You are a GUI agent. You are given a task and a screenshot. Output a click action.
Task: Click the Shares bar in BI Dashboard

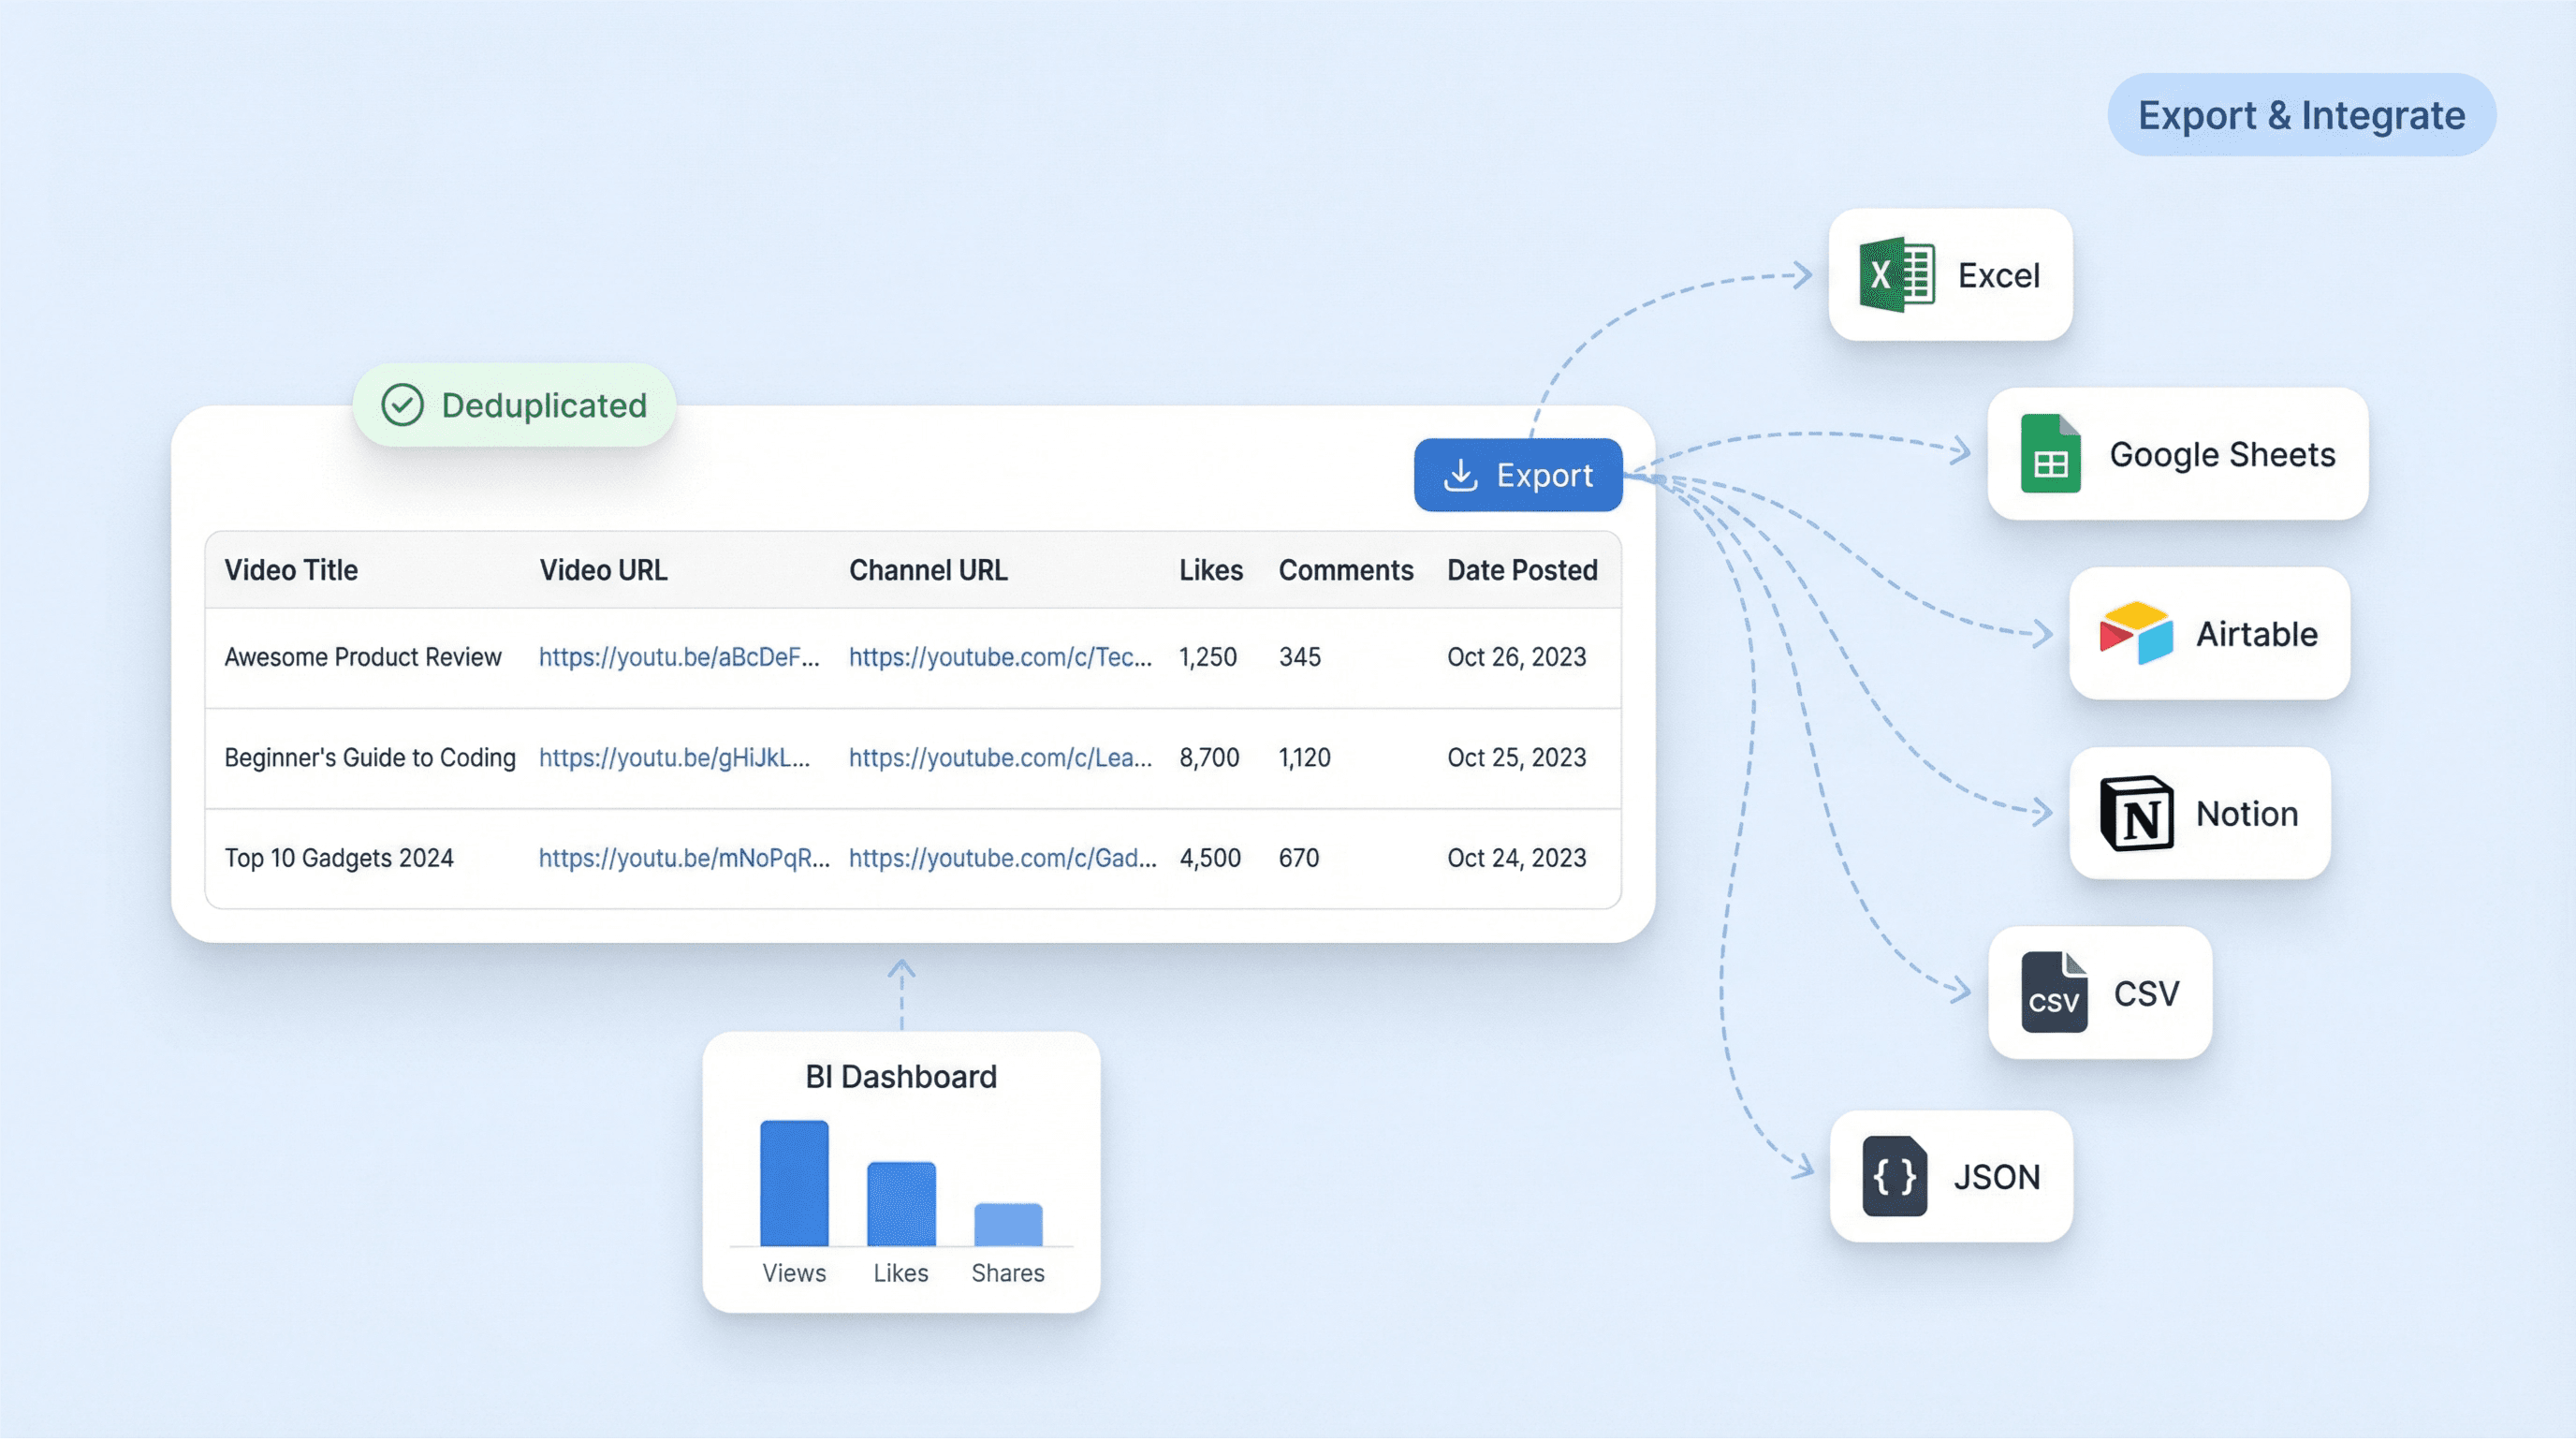tap(1008, 1226)
